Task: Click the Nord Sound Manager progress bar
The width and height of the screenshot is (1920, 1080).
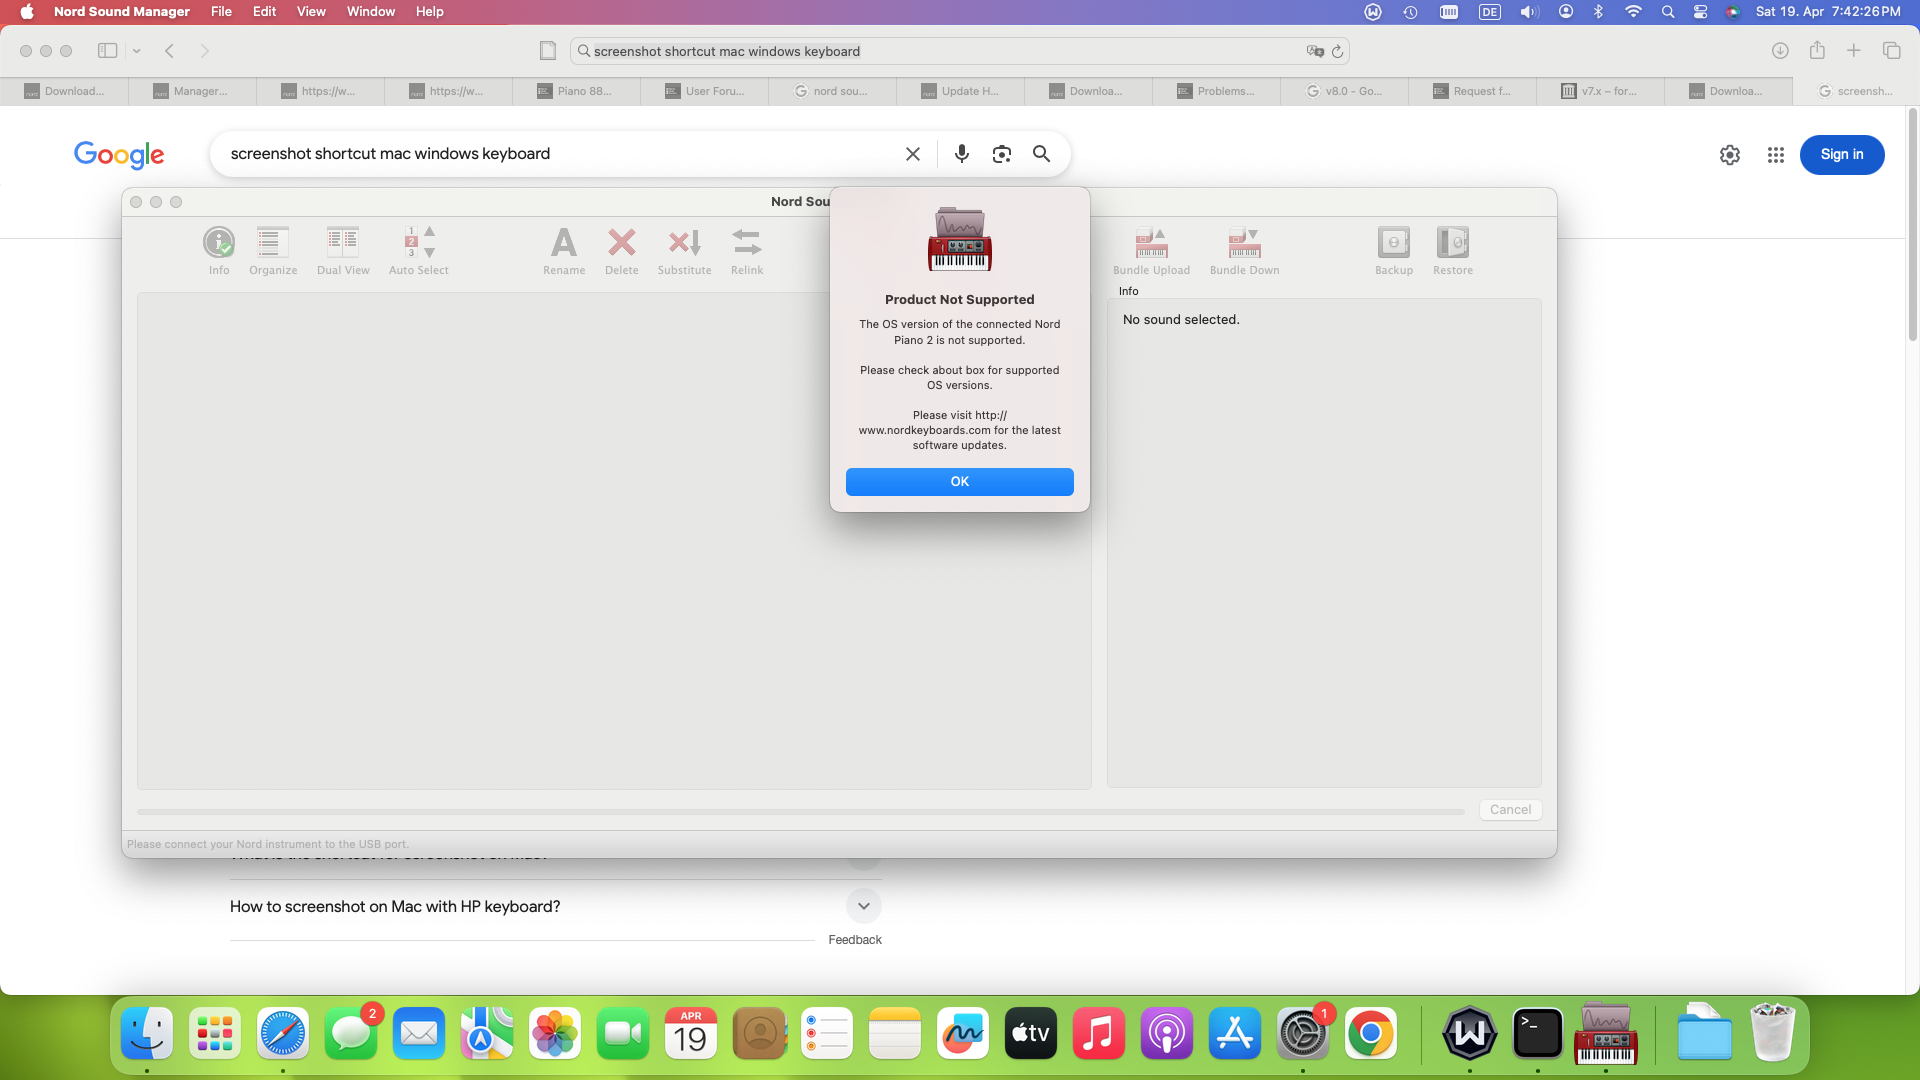Action: point(801,812)
